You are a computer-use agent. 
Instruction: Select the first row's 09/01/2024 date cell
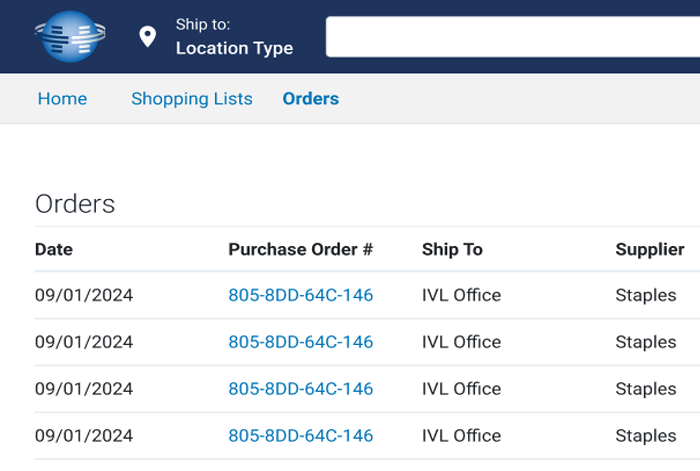click(84, 295)
